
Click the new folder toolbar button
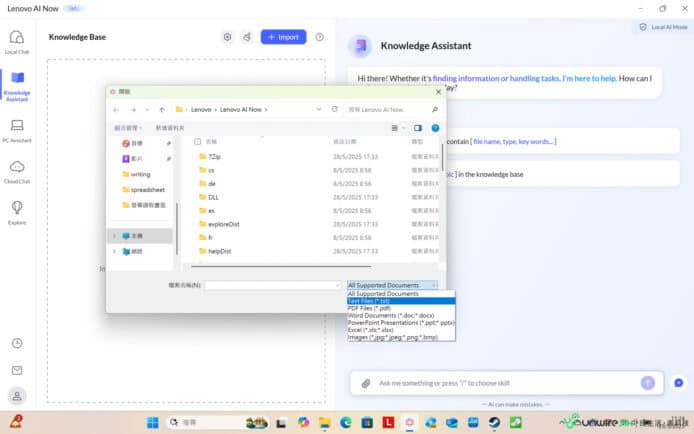coord(170,128)
